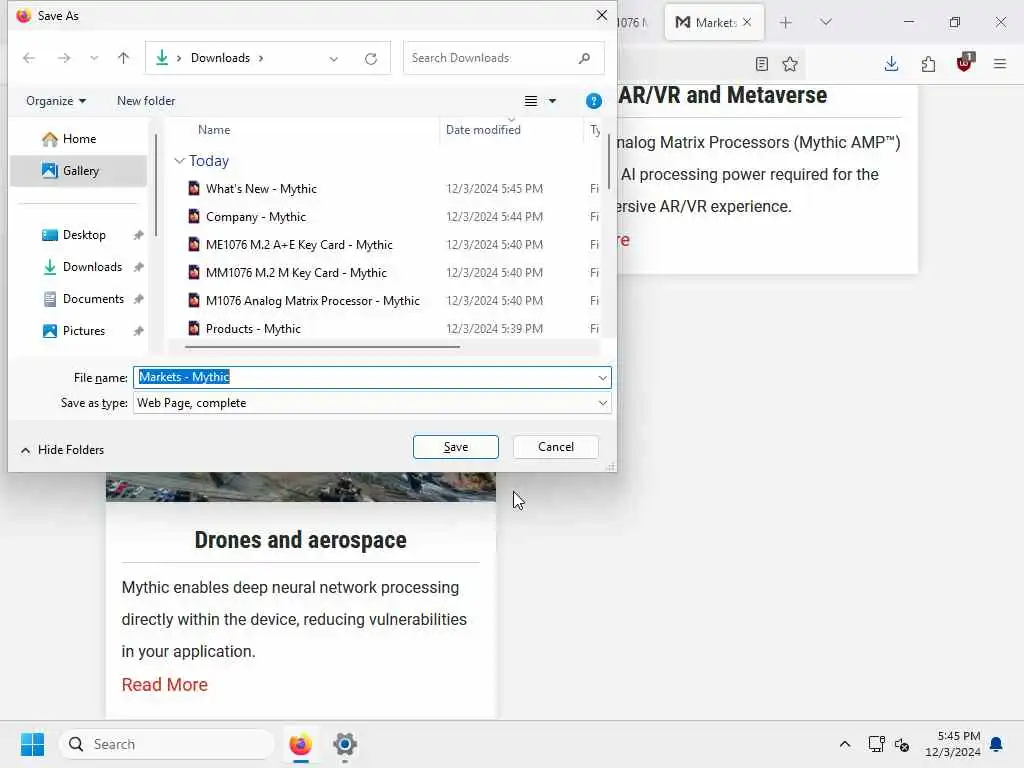Open Pictures in navigation pane
This screenshot has height=768, width=1024.
click(x=84, y=330)
